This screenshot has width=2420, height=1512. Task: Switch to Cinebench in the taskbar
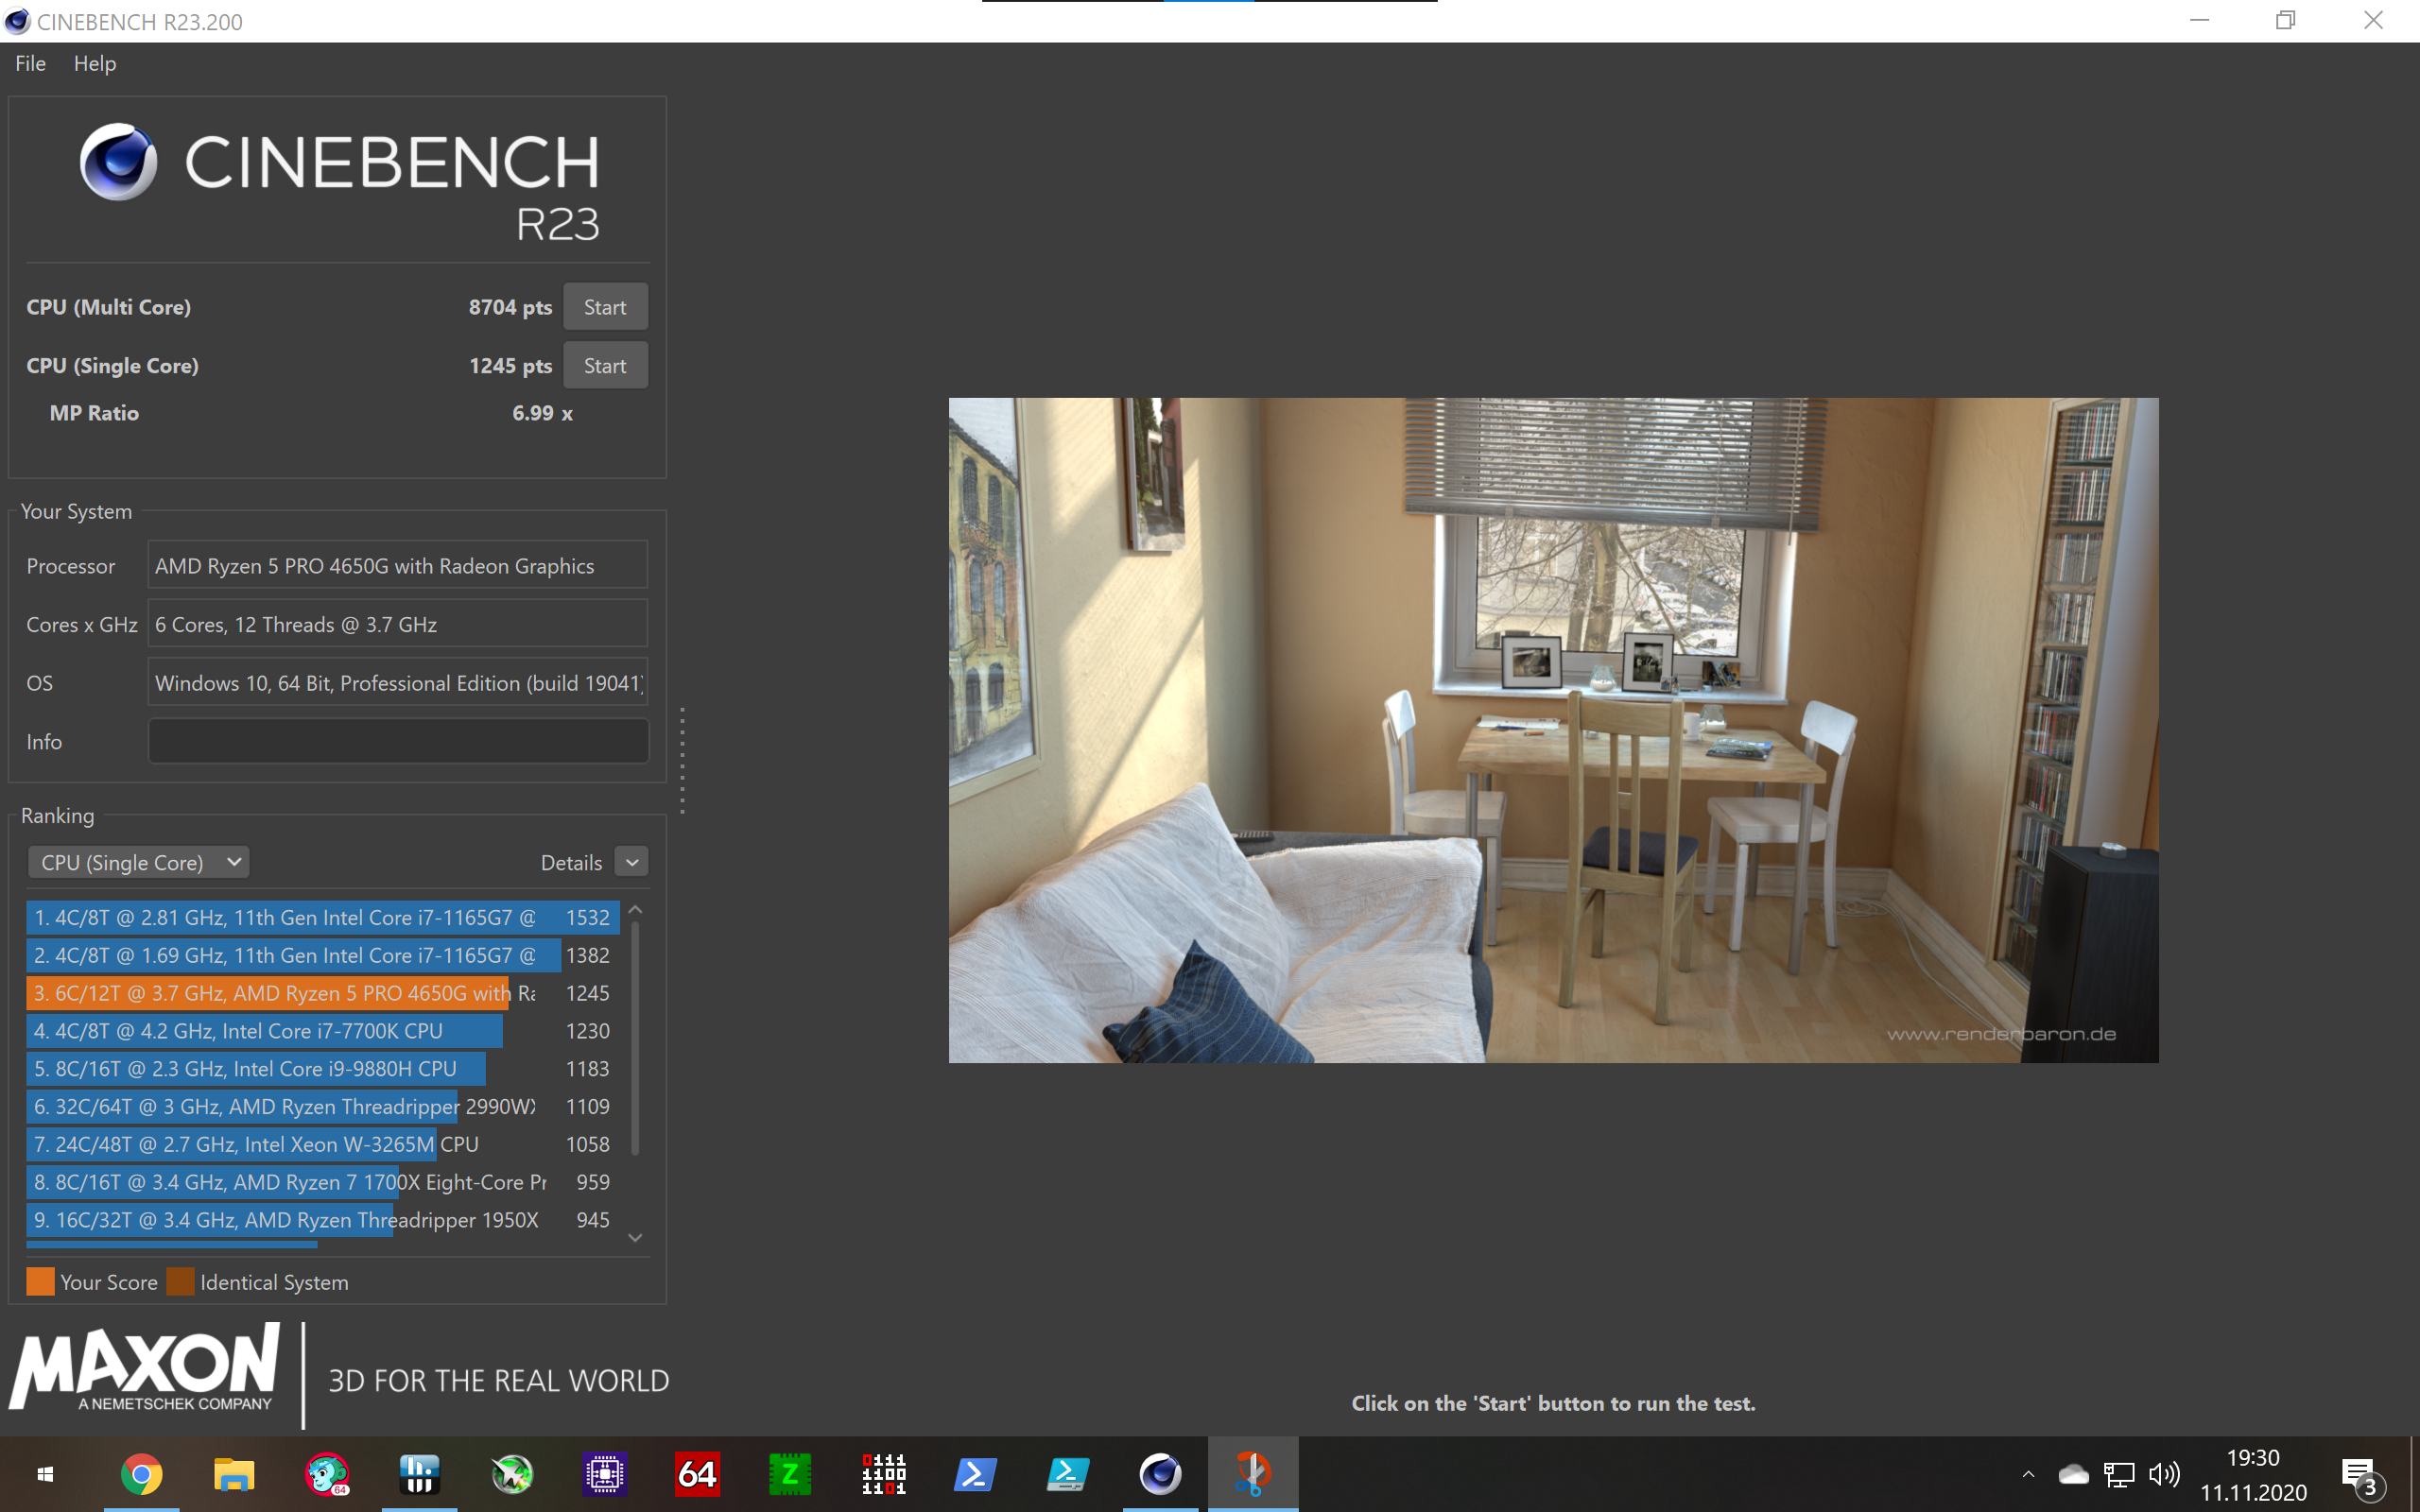click(x=1160, y=1474)
